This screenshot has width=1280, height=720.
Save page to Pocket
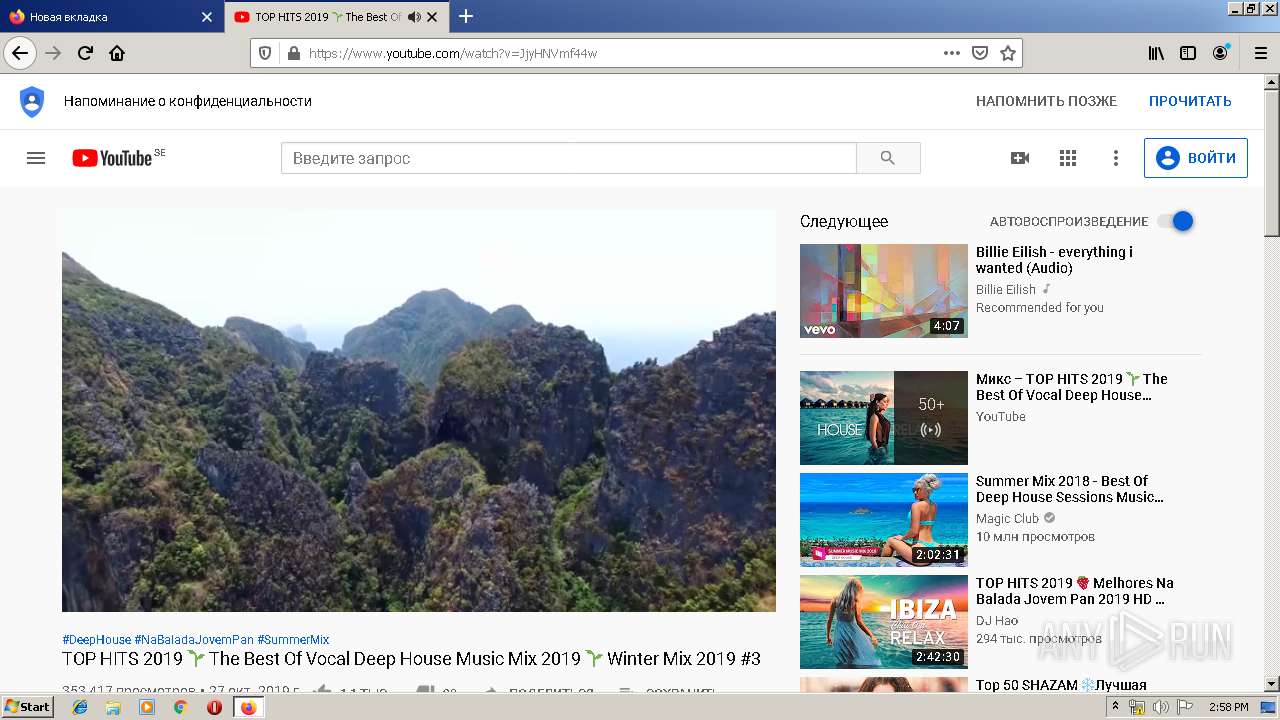click(980, 53)
